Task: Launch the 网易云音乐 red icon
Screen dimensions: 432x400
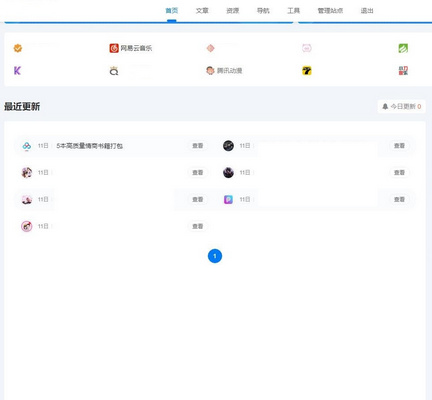Action: [114, 48]
